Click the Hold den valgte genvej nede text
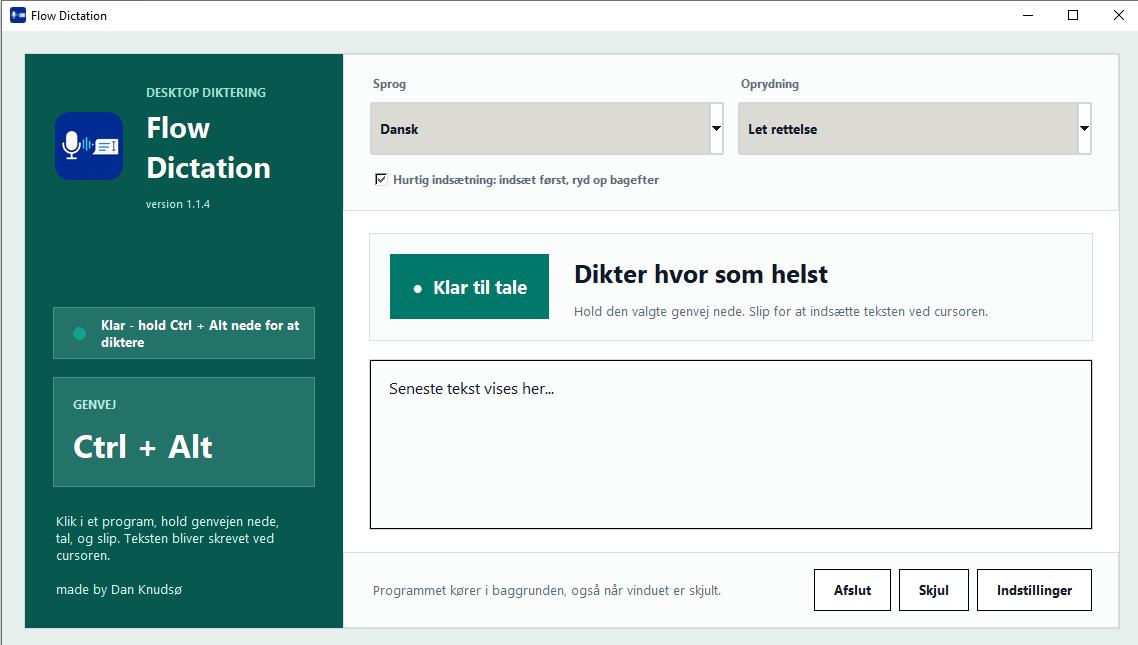The width and height of the screenshot is (1138, 645). point(781,311)
